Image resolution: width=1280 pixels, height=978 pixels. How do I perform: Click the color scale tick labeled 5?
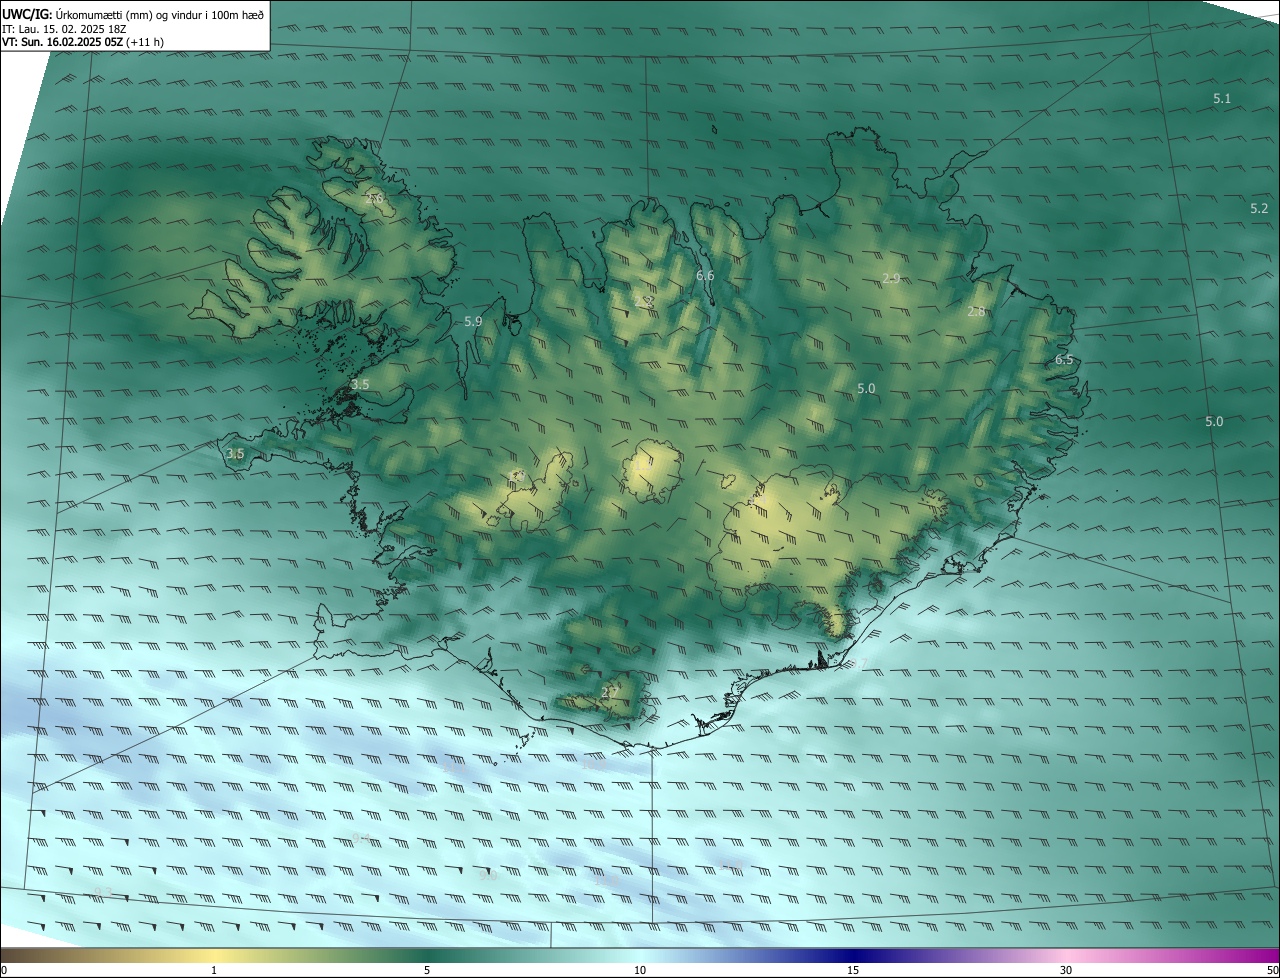click(x=427, y=970)
